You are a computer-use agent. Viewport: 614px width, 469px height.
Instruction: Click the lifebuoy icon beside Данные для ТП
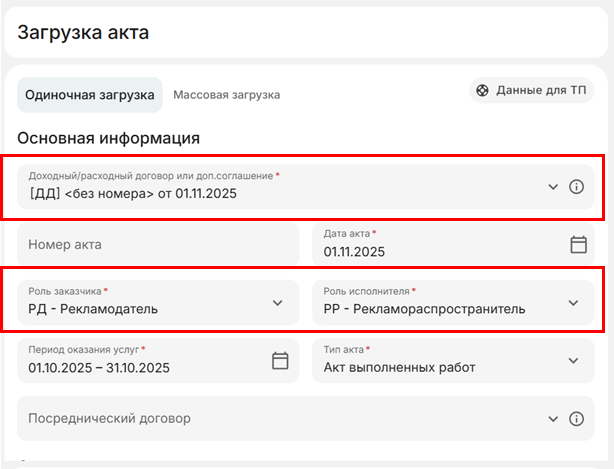point(483,91)
